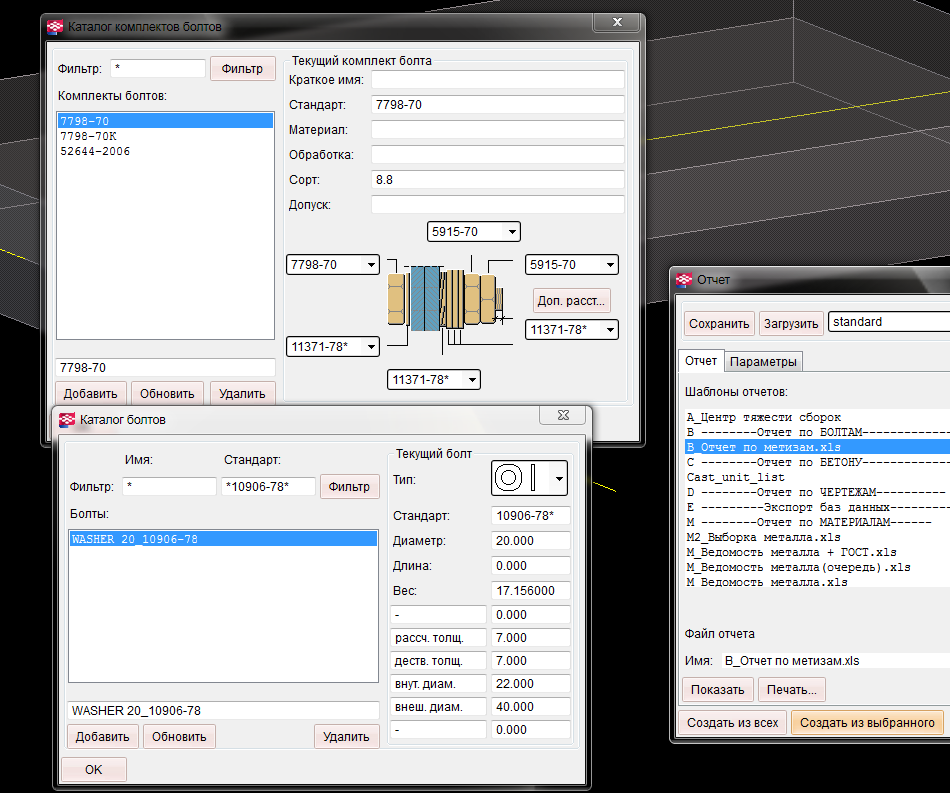
Task: Switch to the Параметры tab
Action: [763, 361]
